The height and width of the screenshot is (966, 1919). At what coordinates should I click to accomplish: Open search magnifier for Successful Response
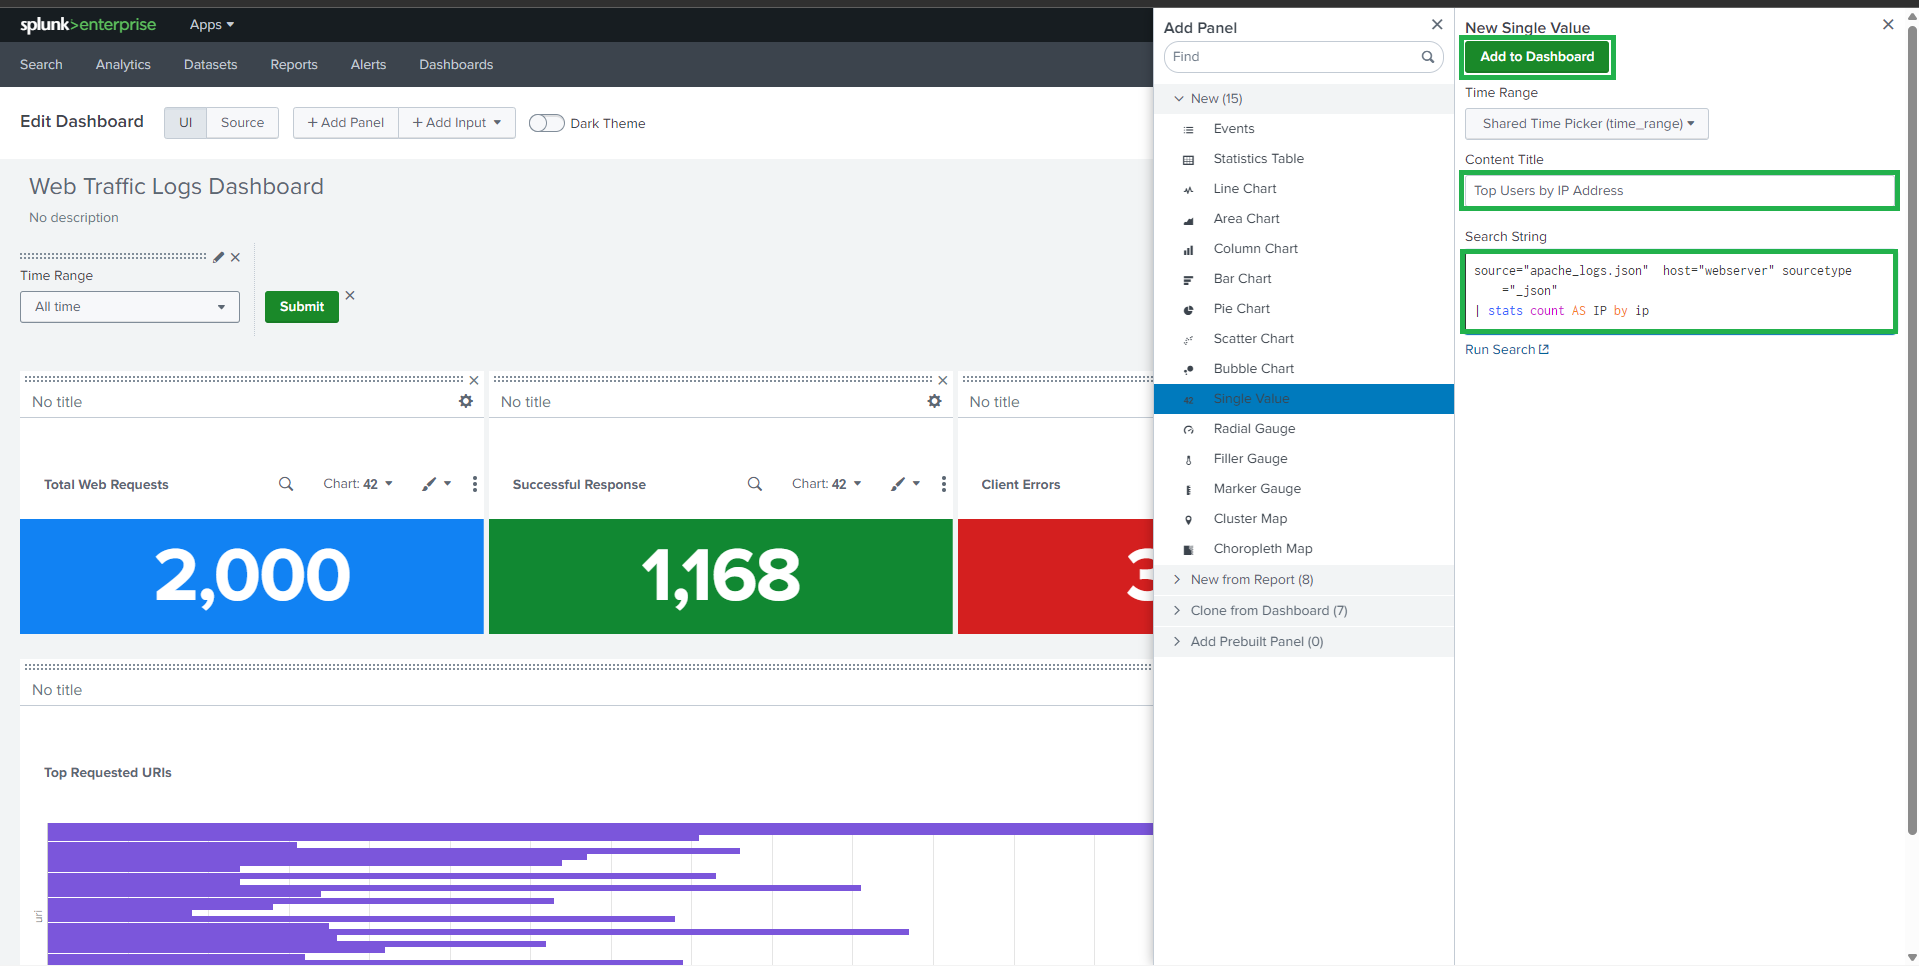point(755,484)
